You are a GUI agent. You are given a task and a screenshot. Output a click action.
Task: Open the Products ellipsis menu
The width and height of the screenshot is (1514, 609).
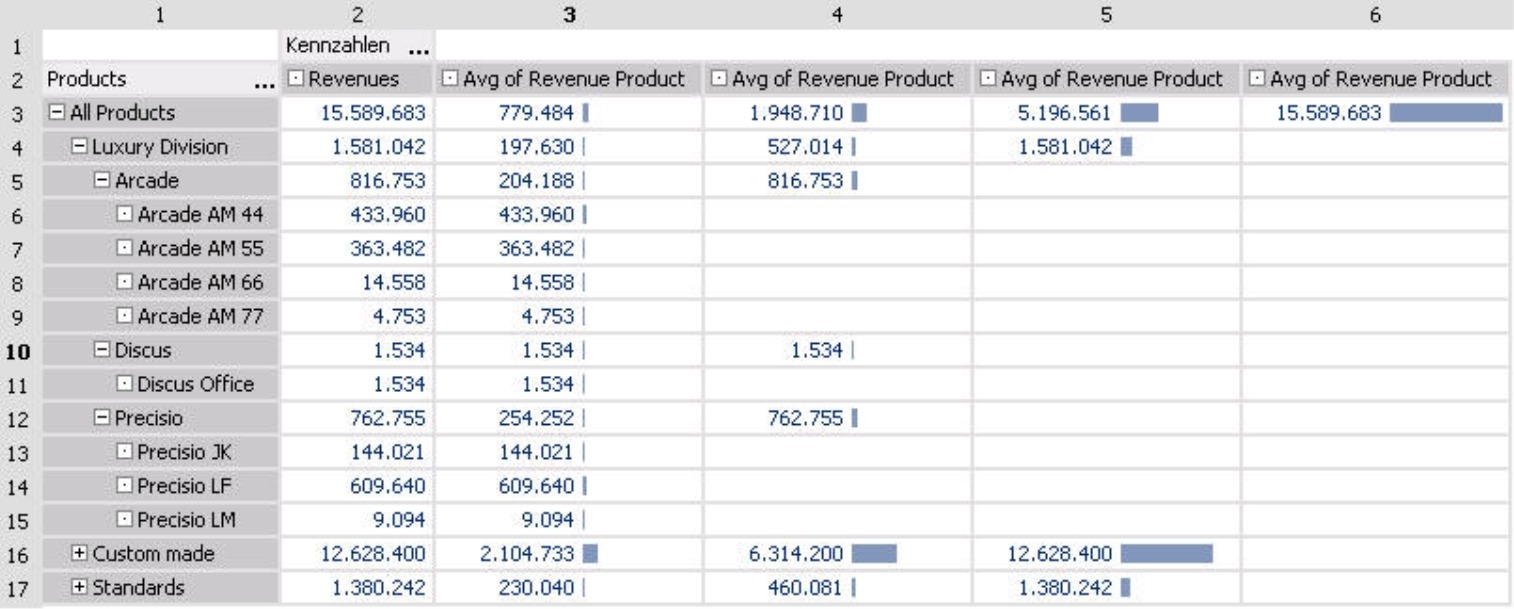click(x=264, y=84)
